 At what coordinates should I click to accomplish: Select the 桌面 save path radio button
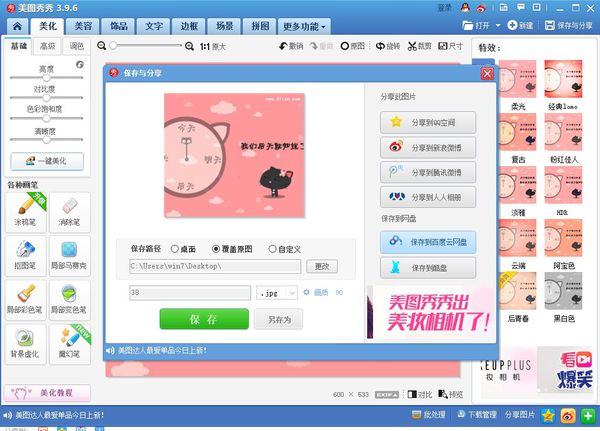pos(175,249)
